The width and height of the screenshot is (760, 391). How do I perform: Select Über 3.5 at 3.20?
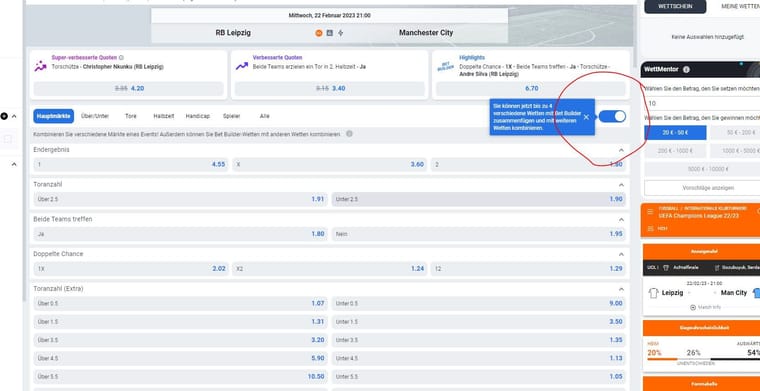(x=180, y=340)
